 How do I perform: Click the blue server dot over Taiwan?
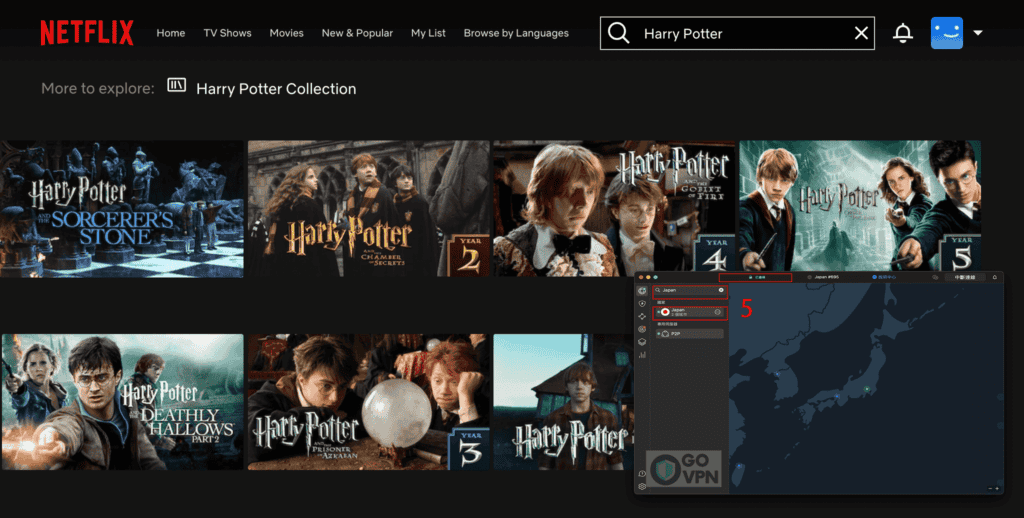pyautogui.click(x=739, y=466)
